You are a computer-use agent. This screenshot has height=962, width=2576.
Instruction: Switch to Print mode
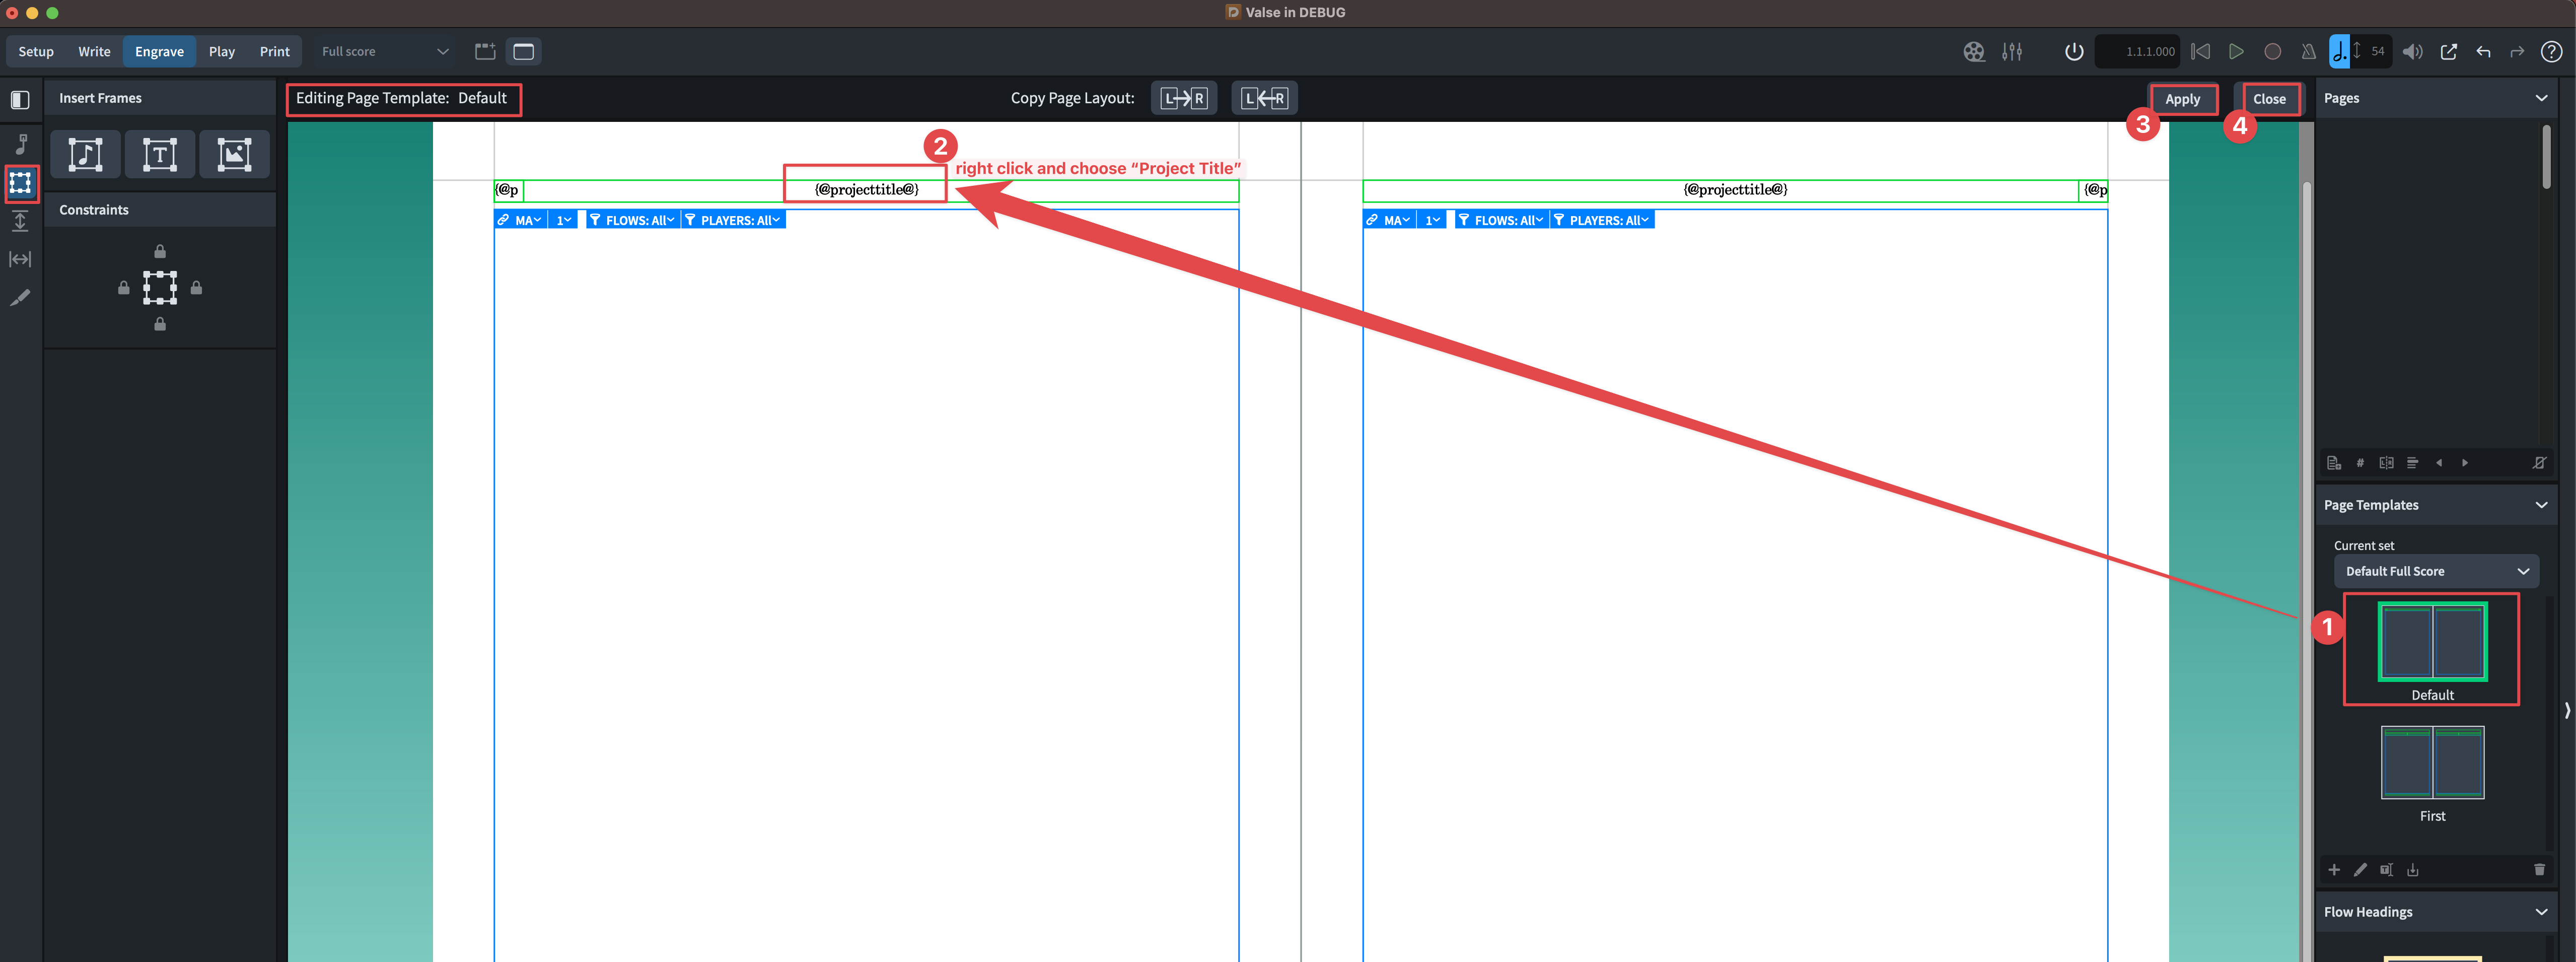coord(274,51)
